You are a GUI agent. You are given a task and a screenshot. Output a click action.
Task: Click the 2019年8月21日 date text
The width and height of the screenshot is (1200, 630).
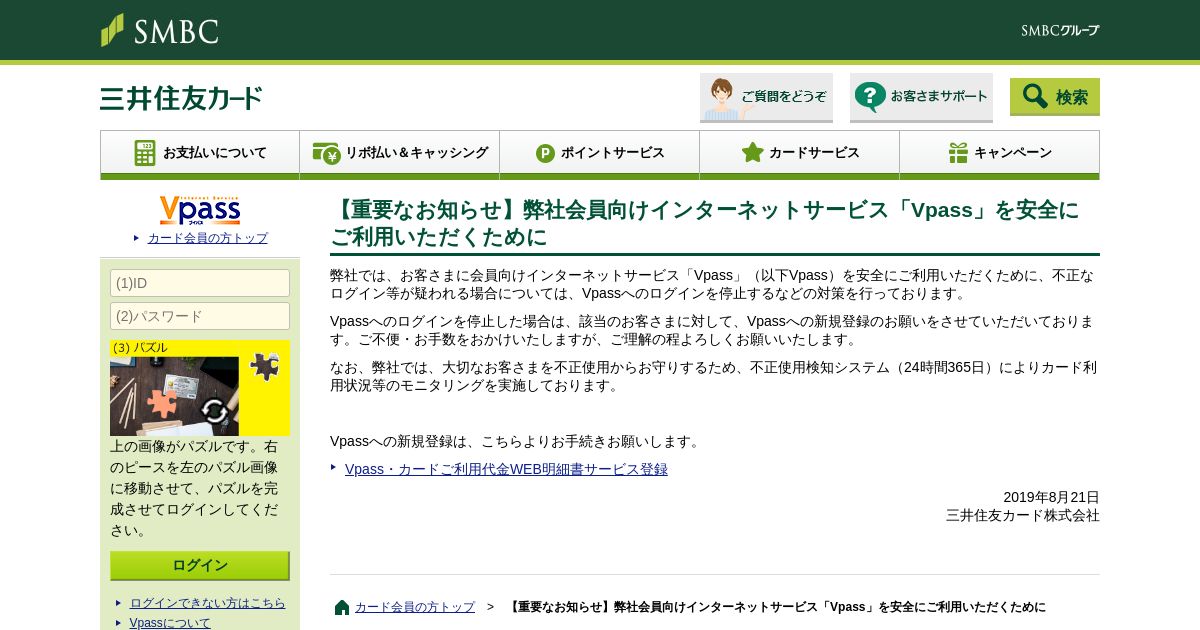[1051, 497]
